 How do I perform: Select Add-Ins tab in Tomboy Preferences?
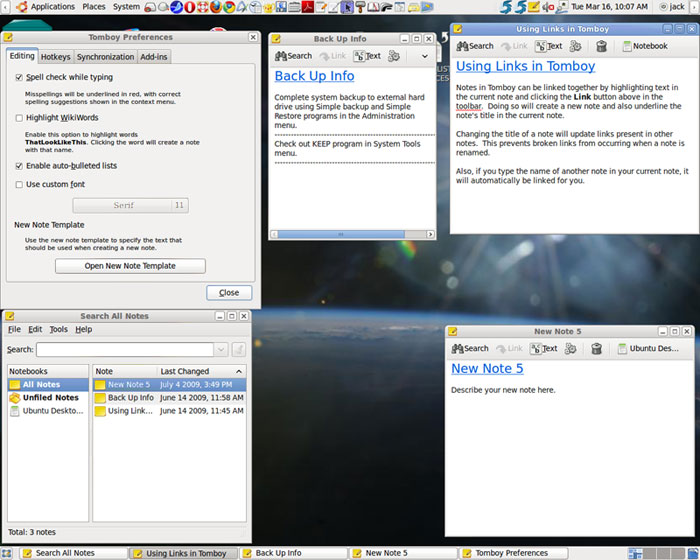point(154,57)
